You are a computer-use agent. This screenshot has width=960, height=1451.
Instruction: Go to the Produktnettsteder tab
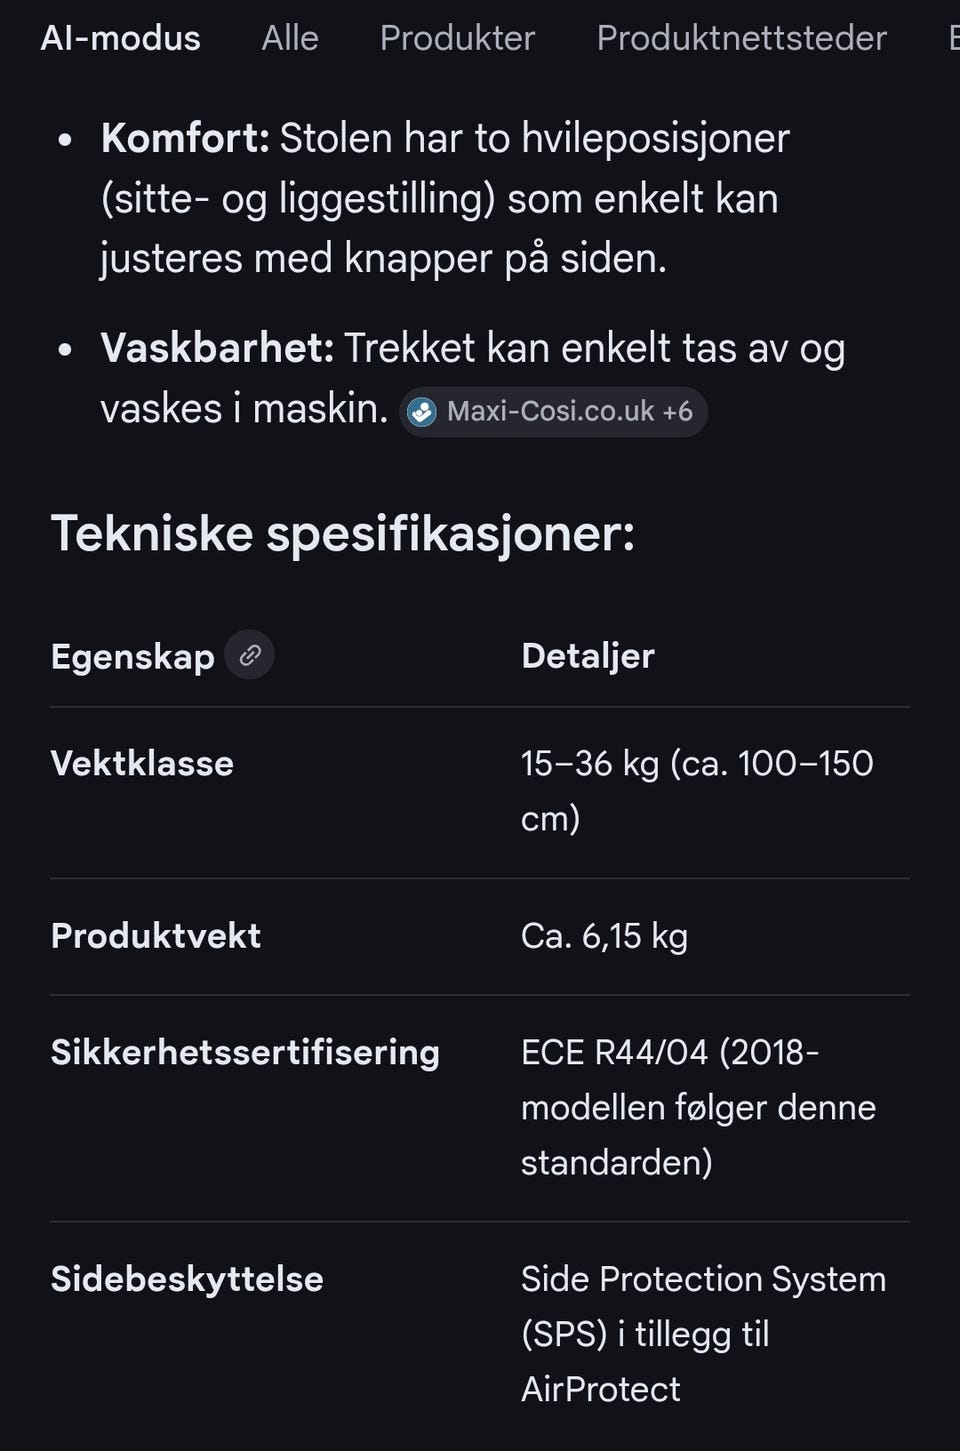point(741,38)
